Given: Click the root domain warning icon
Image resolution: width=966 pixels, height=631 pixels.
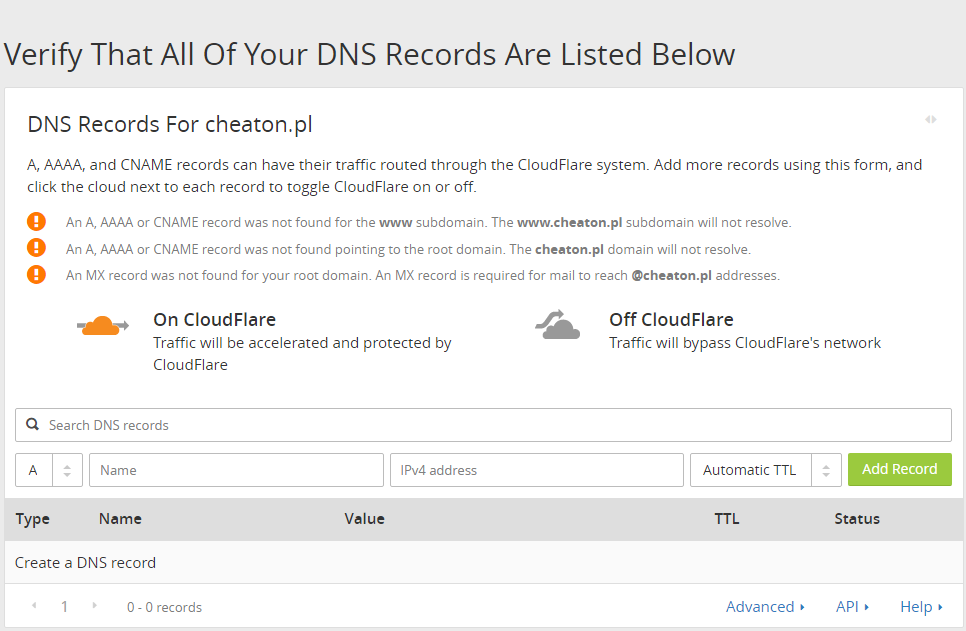Looking at the screenshot, I should tap(37, 248).
